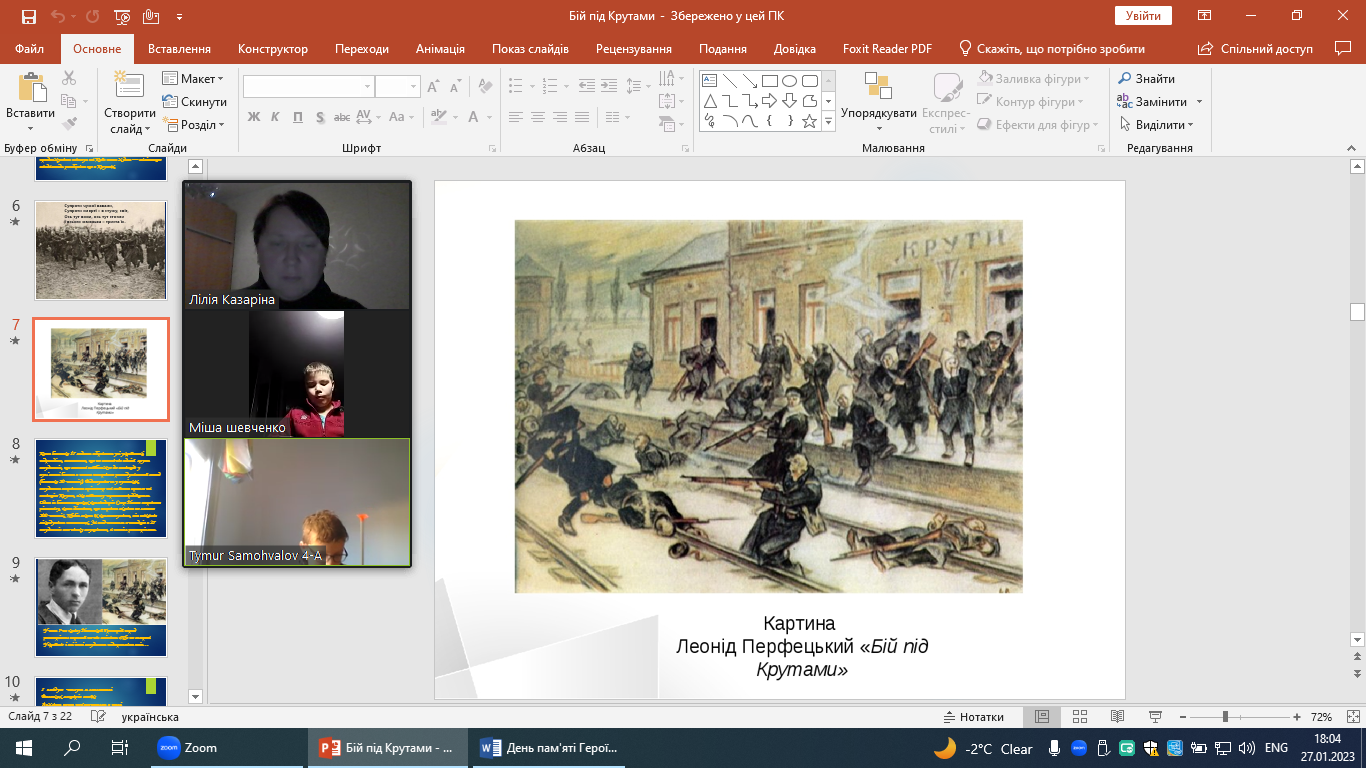1366x768 pixels.
Task: Switch to Переходи ribbon tab
Action: 362,49
